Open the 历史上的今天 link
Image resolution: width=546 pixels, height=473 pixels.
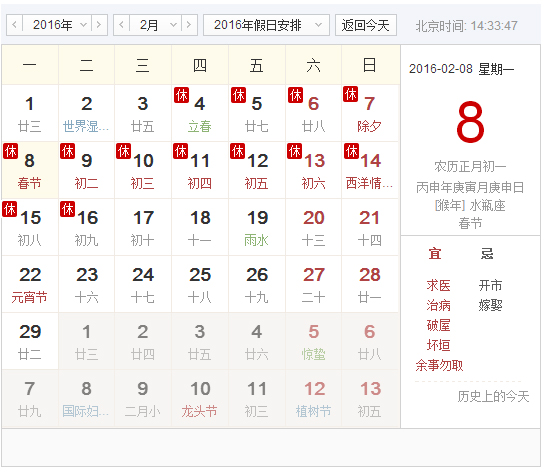pos(493,396)
